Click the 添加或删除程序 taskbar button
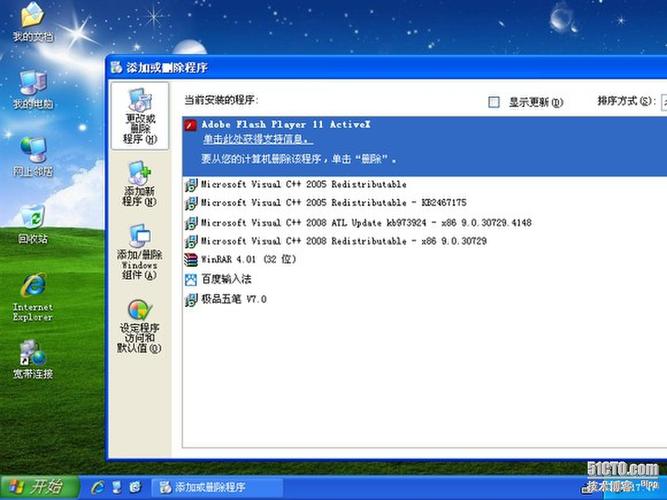 217,487
